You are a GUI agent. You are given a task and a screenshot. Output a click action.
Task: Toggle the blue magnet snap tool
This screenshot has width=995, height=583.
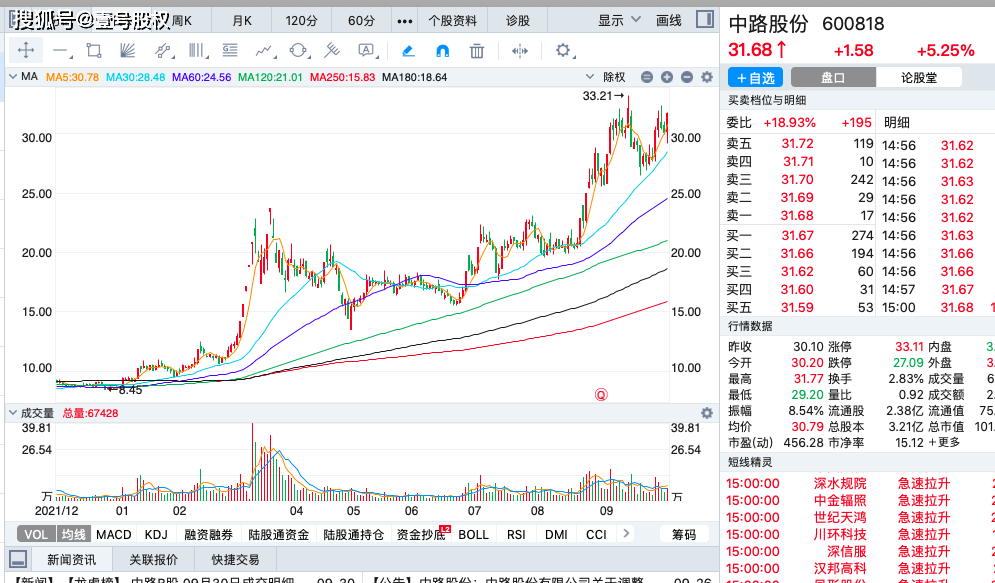pyautogui.click(x=442, y=51)
